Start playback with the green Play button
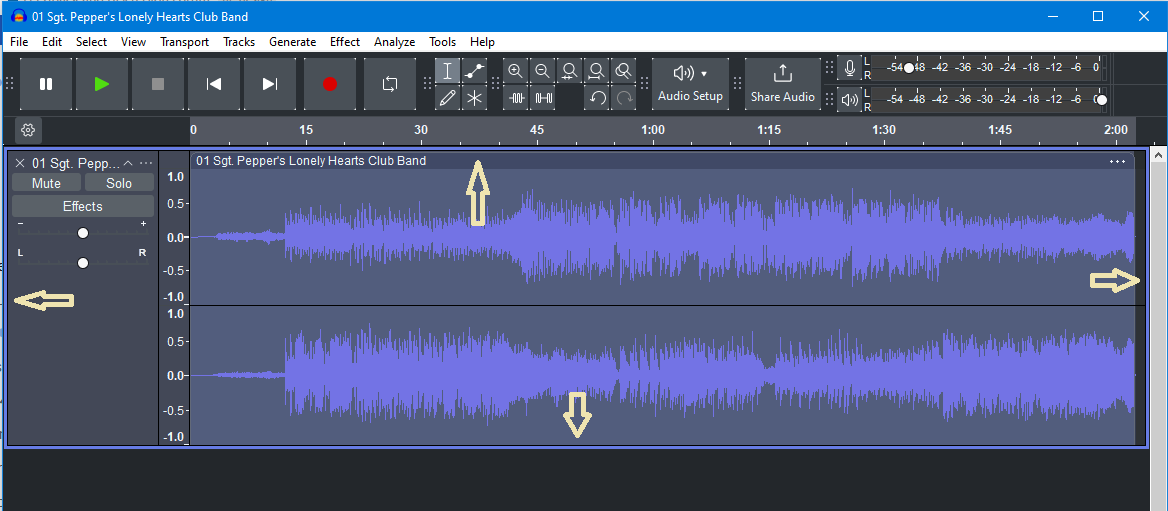 pos(102,84)
